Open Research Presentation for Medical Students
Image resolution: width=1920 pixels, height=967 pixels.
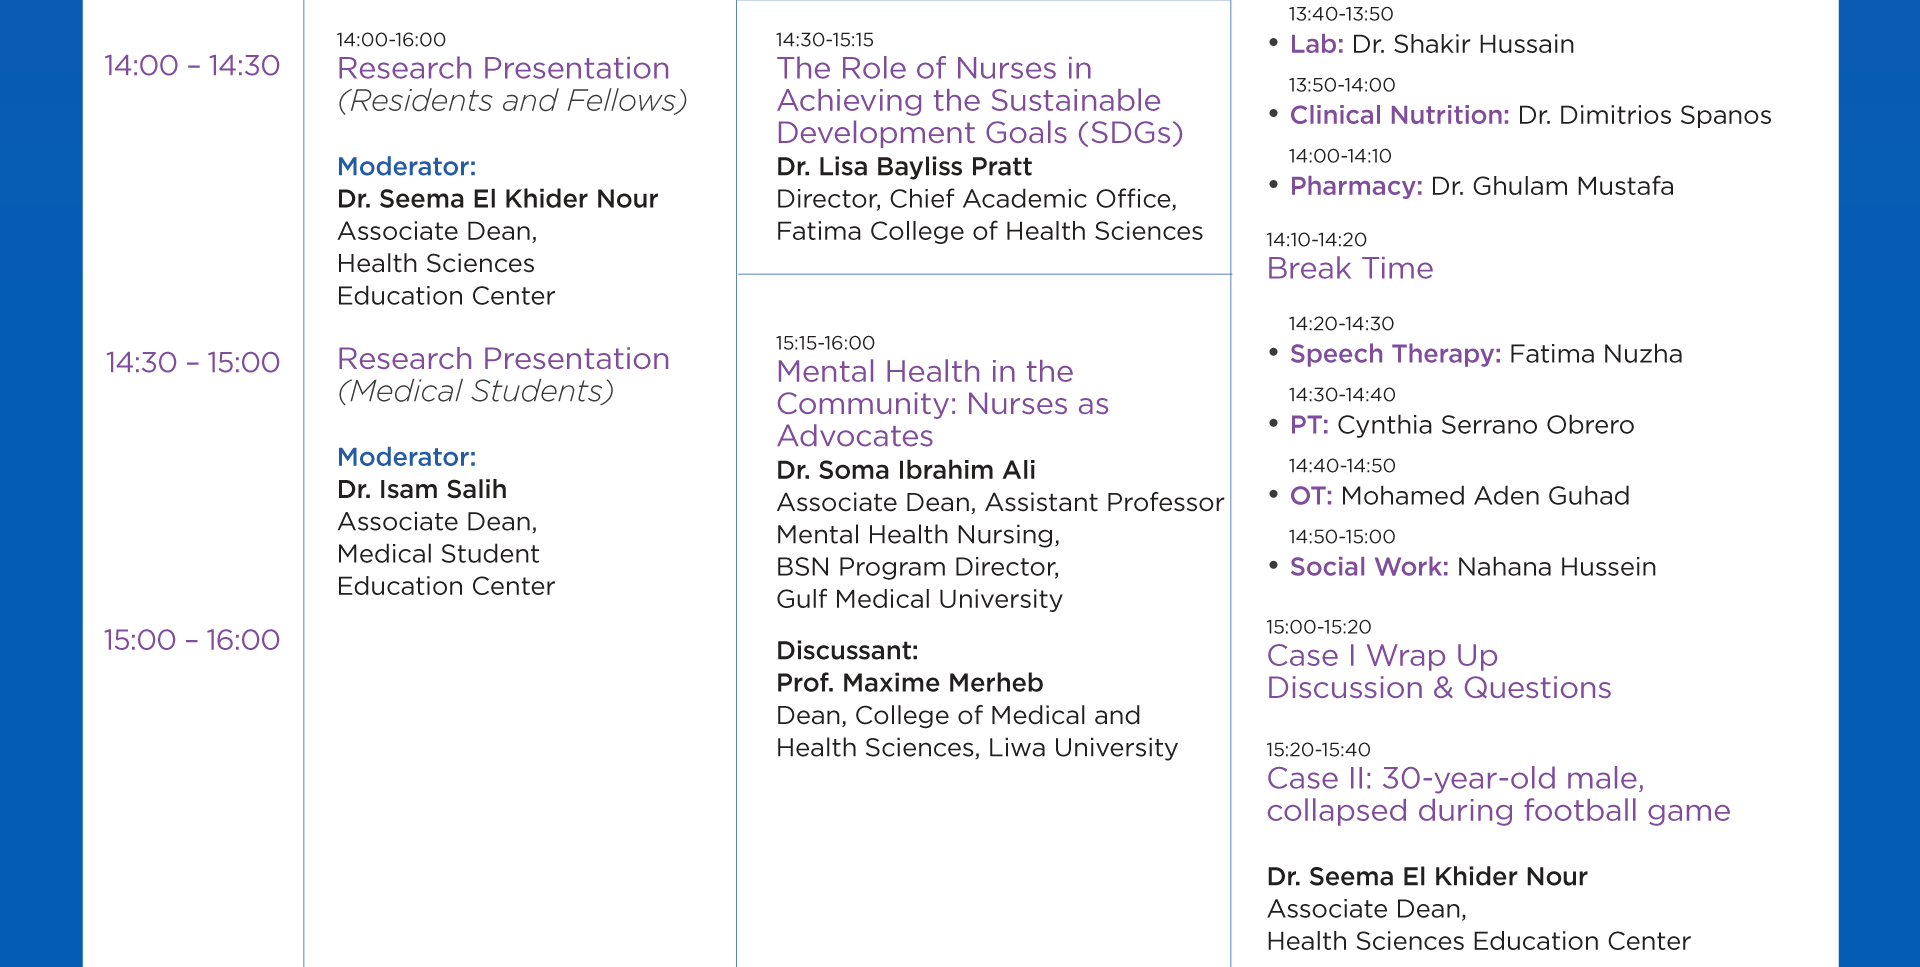[x=503, y=360]
